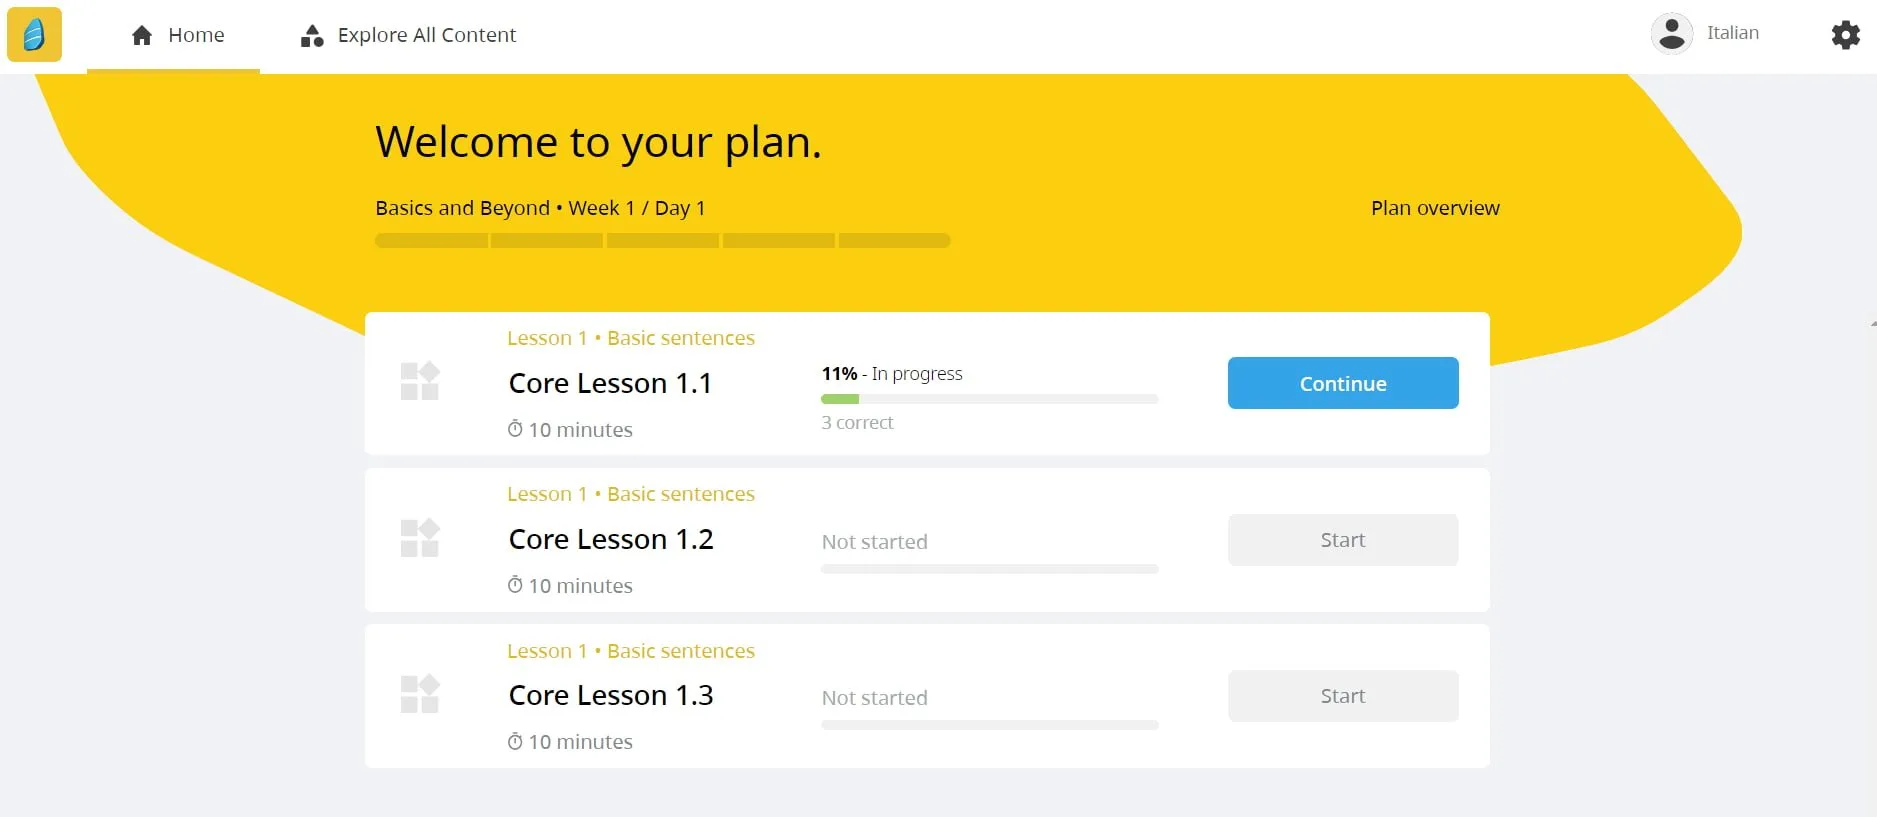This screenshot has width=1877, height=817.
Task: Open the Italian language selector
Action: pos(1732,33)
